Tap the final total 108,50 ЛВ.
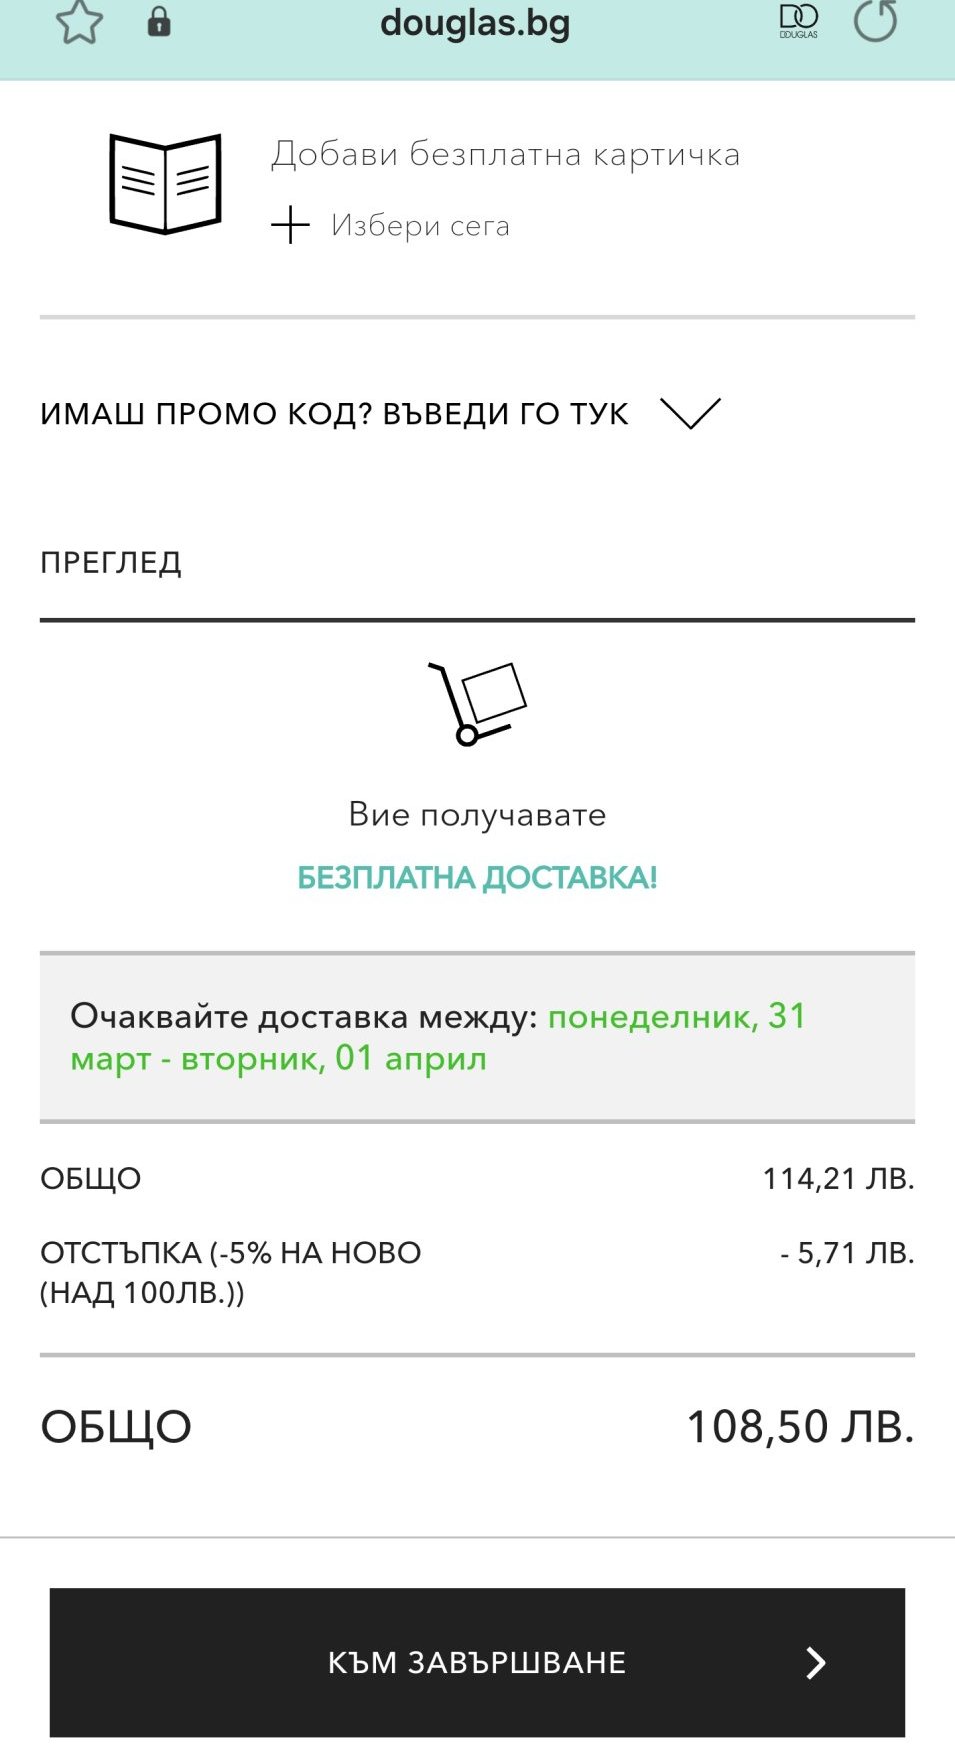This screenshot has width=955, height=1745. click(x=800, y=1427)
